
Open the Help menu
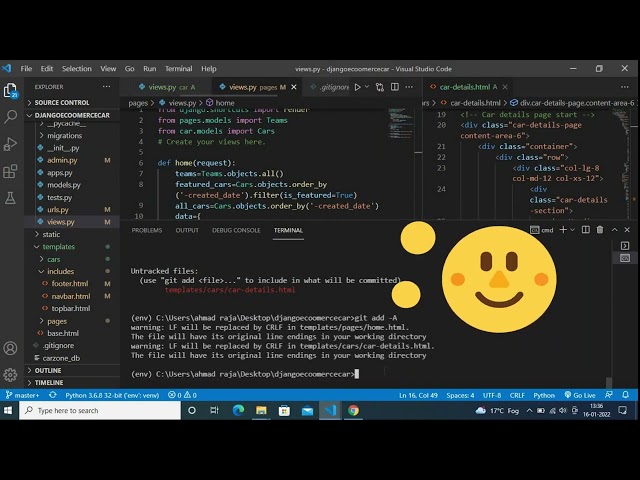(x=209, y=69)
